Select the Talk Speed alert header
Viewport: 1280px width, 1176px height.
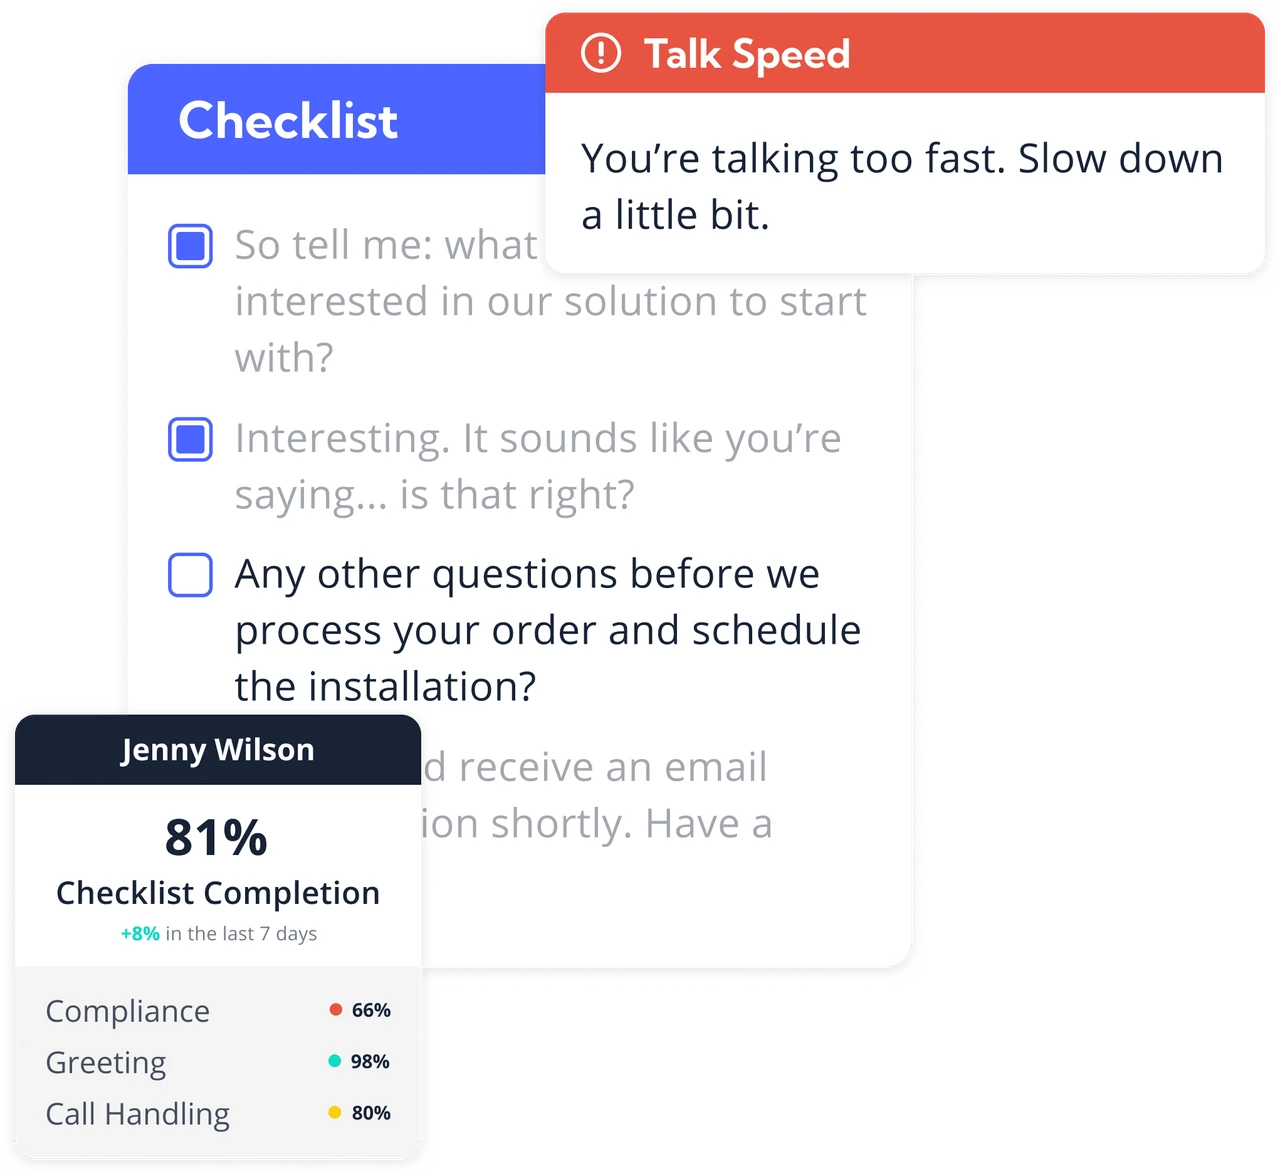(x=905, y=53)
